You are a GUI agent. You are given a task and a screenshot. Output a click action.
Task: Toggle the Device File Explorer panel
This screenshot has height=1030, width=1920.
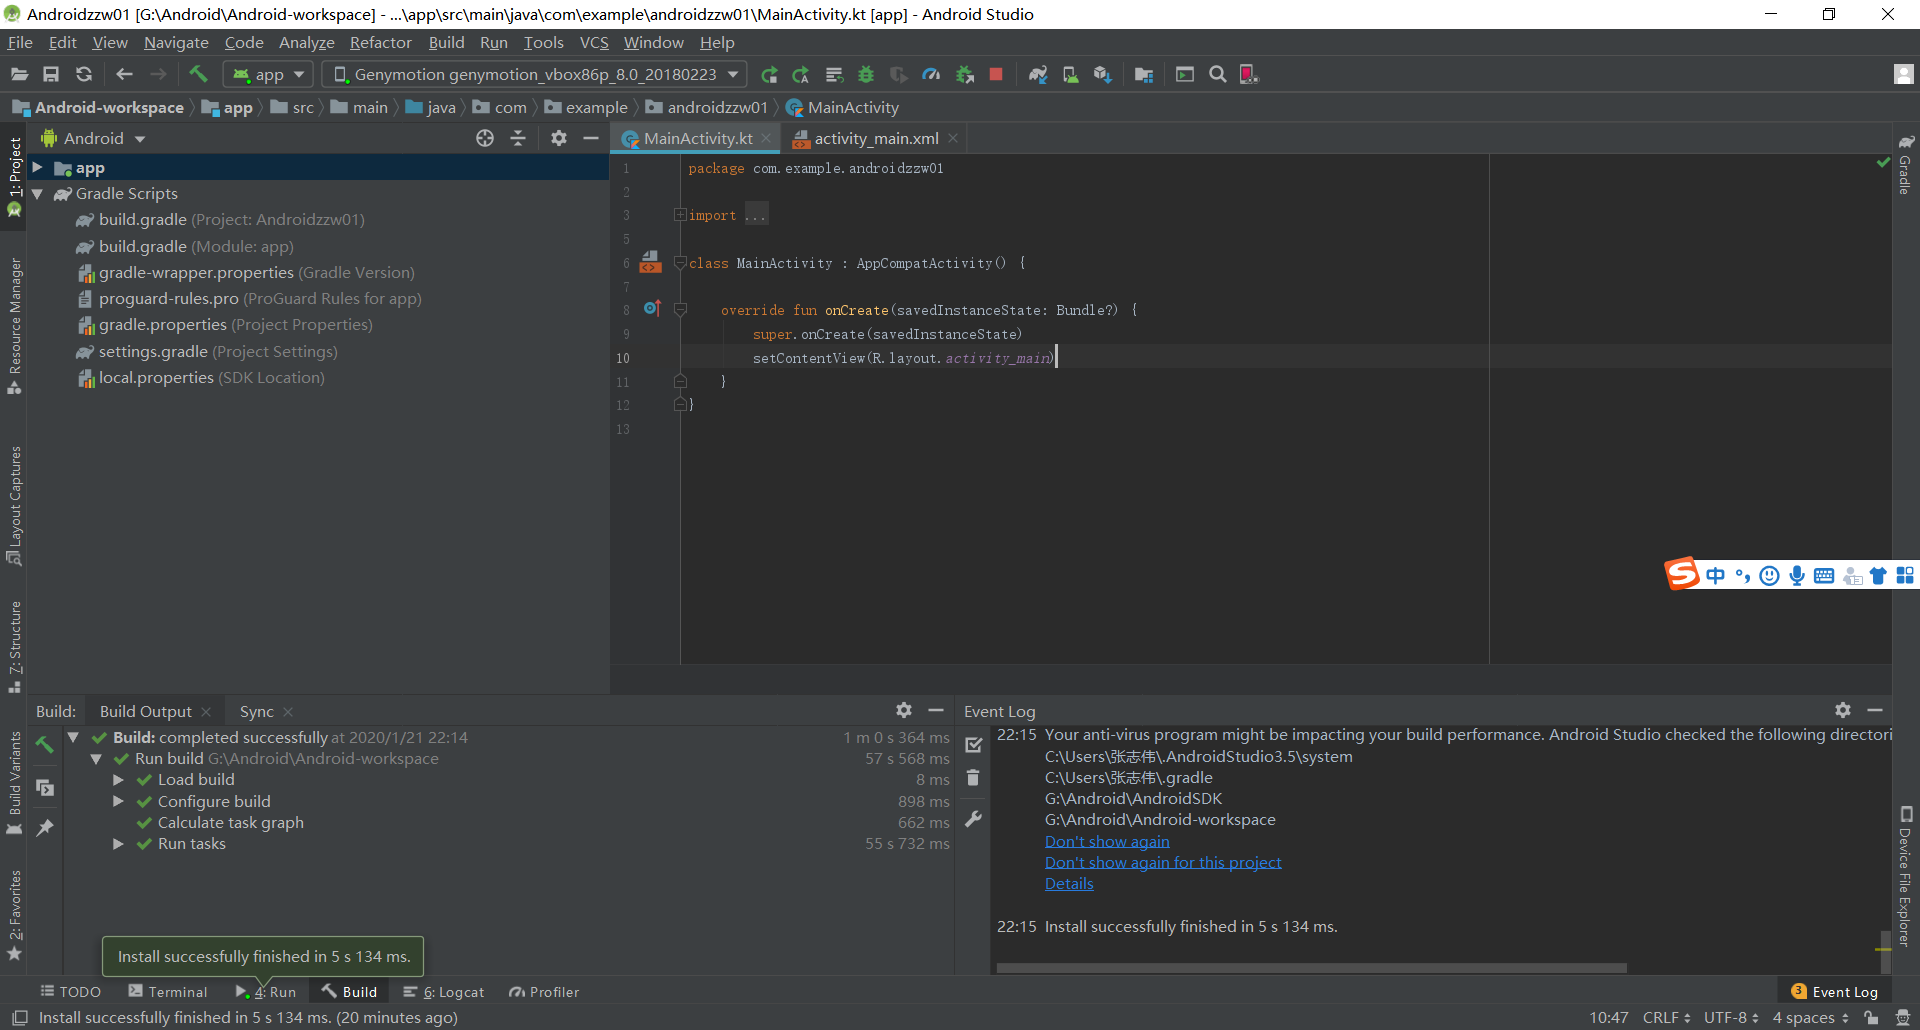pyautogui.click(x=1906, y=876)
